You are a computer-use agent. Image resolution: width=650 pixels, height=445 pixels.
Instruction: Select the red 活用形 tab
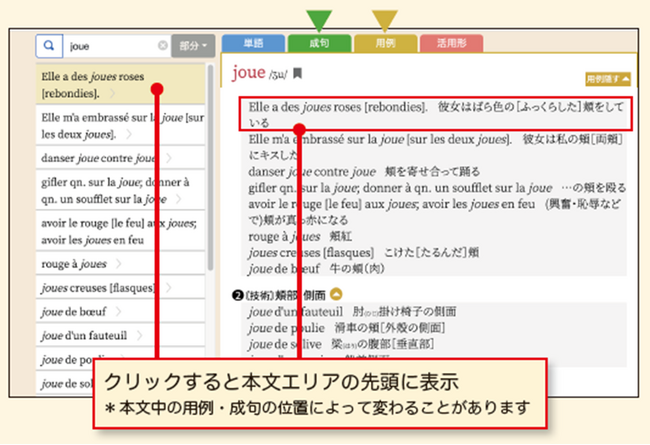pyautogui.click(x=451, y=44)
